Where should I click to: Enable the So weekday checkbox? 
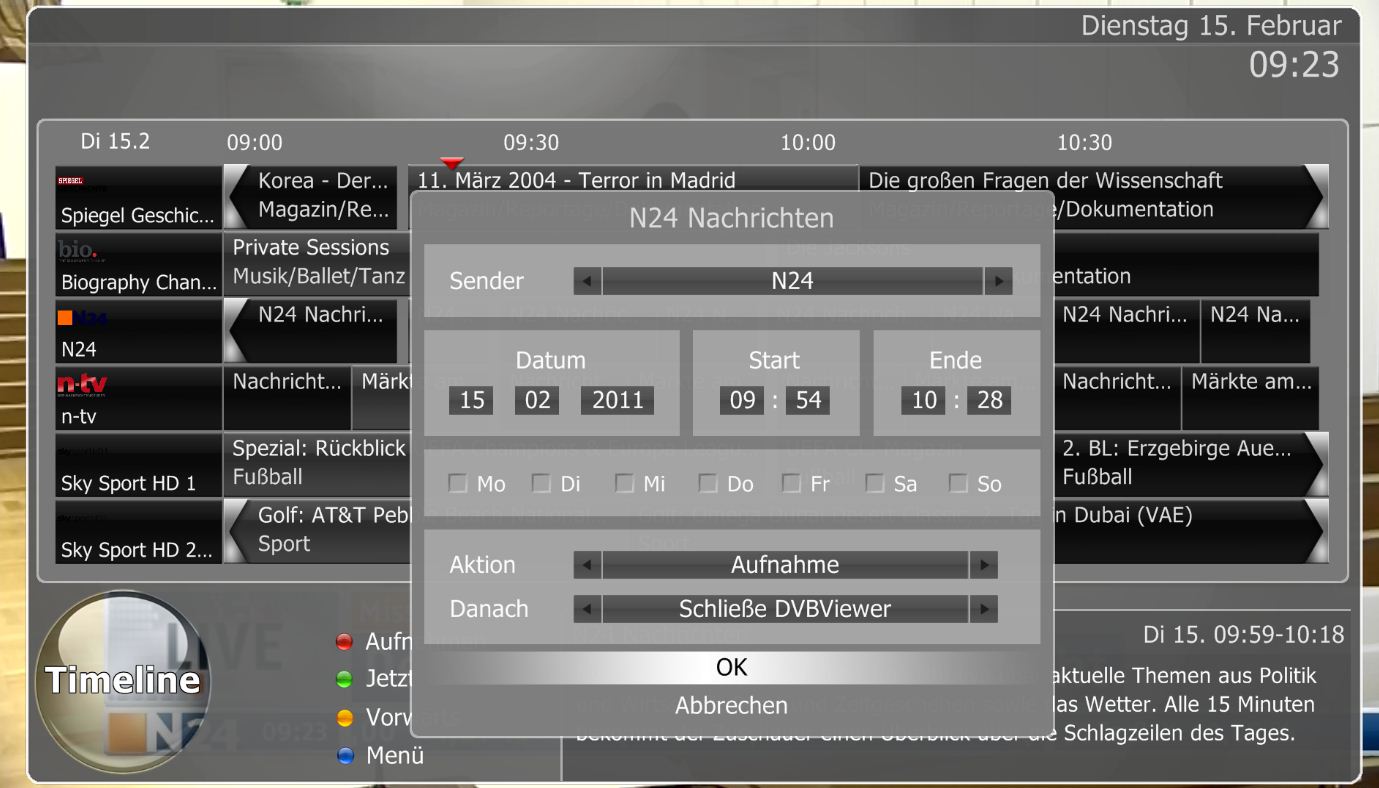[x=958, y=484]
